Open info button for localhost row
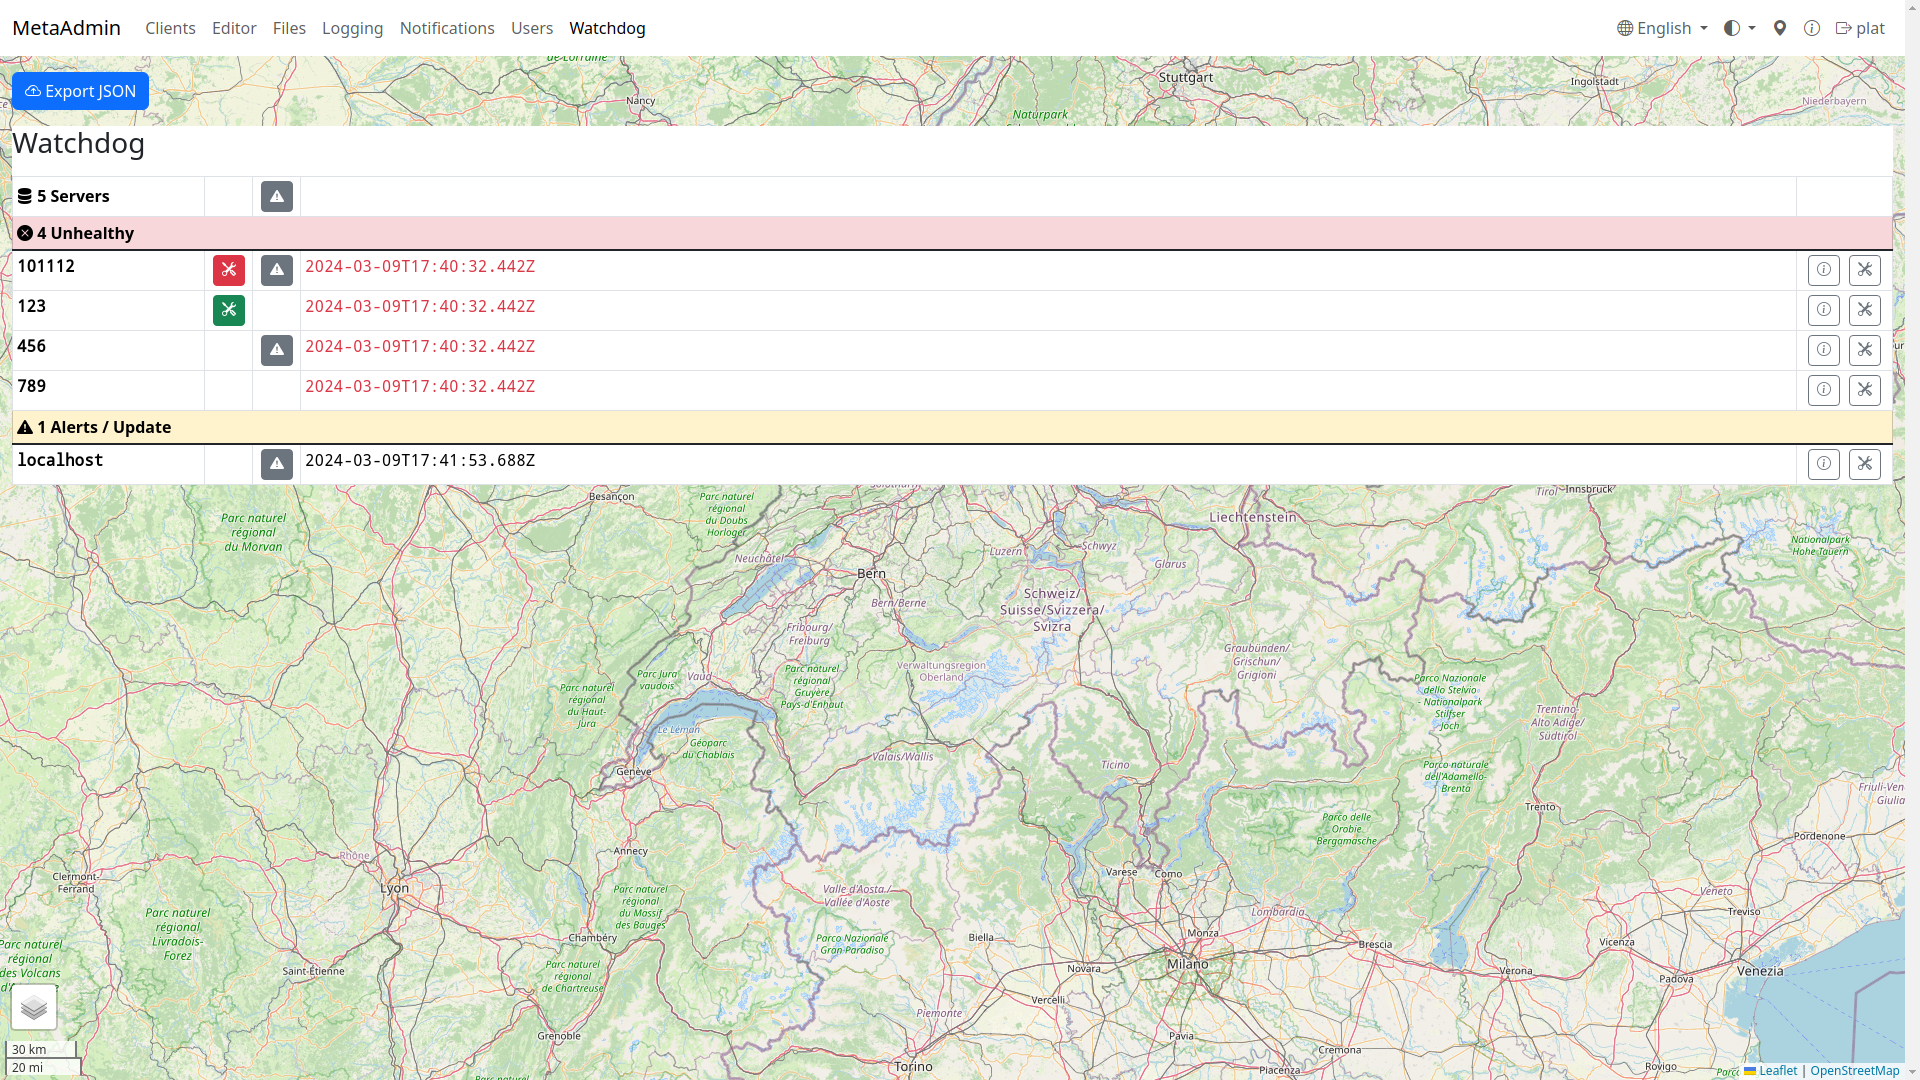Viewport: 1920px width, 1080px height. [x=1823, y=464]
